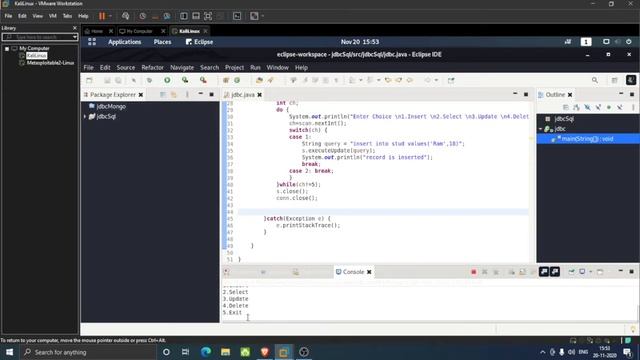Screen dimensions: 640x360
Task: Open the Navigate menu
Action: pyautogui.click(x=182, y=68)
